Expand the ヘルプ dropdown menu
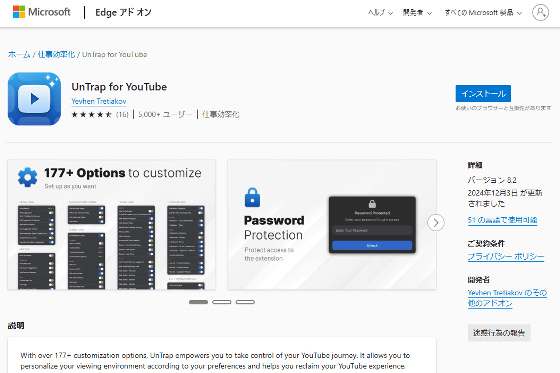 pos(380,13)
